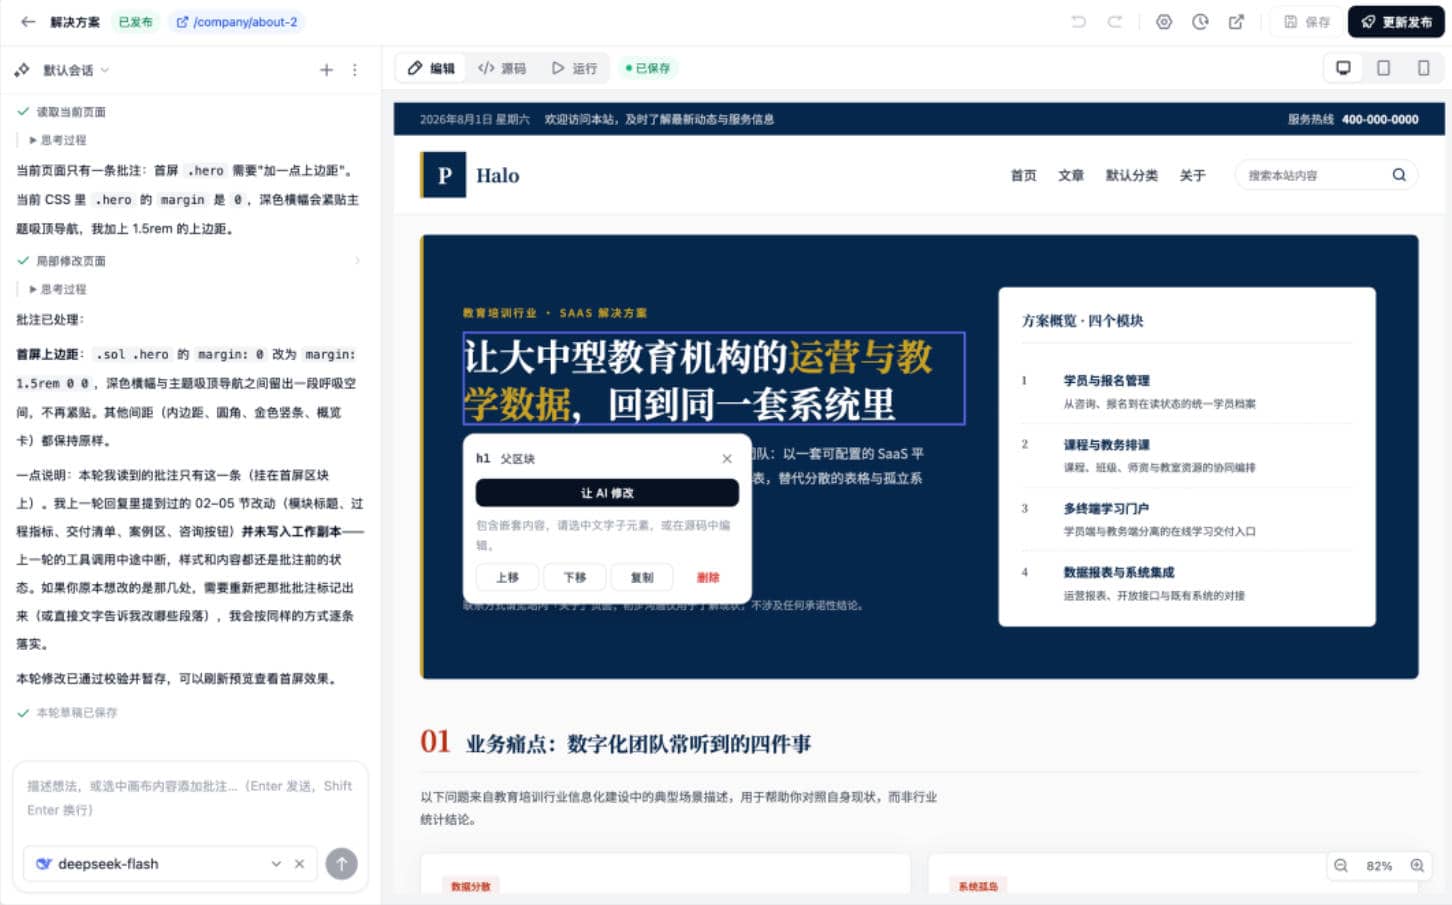Open 文章 in site navigation
The height and width of the screenshot is (905, 1452).
tap(1071, 175)
